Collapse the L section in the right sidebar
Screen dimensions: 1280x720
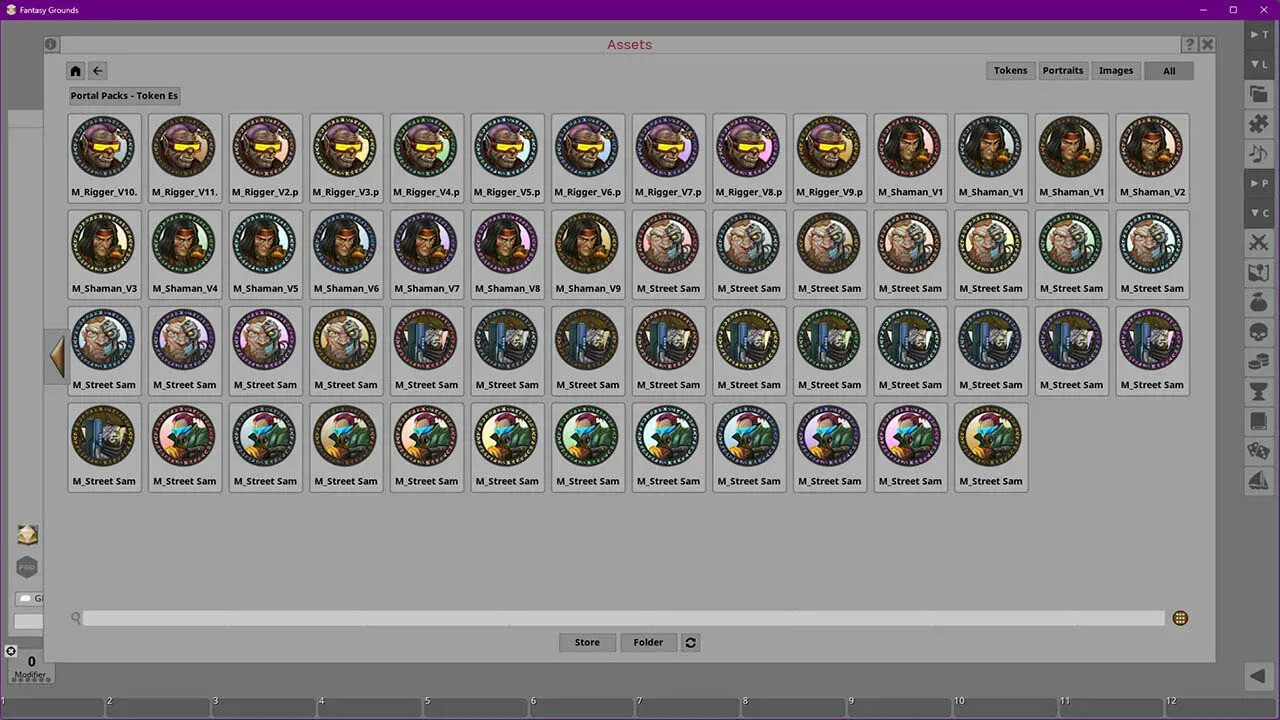[x=1256, y=64]
